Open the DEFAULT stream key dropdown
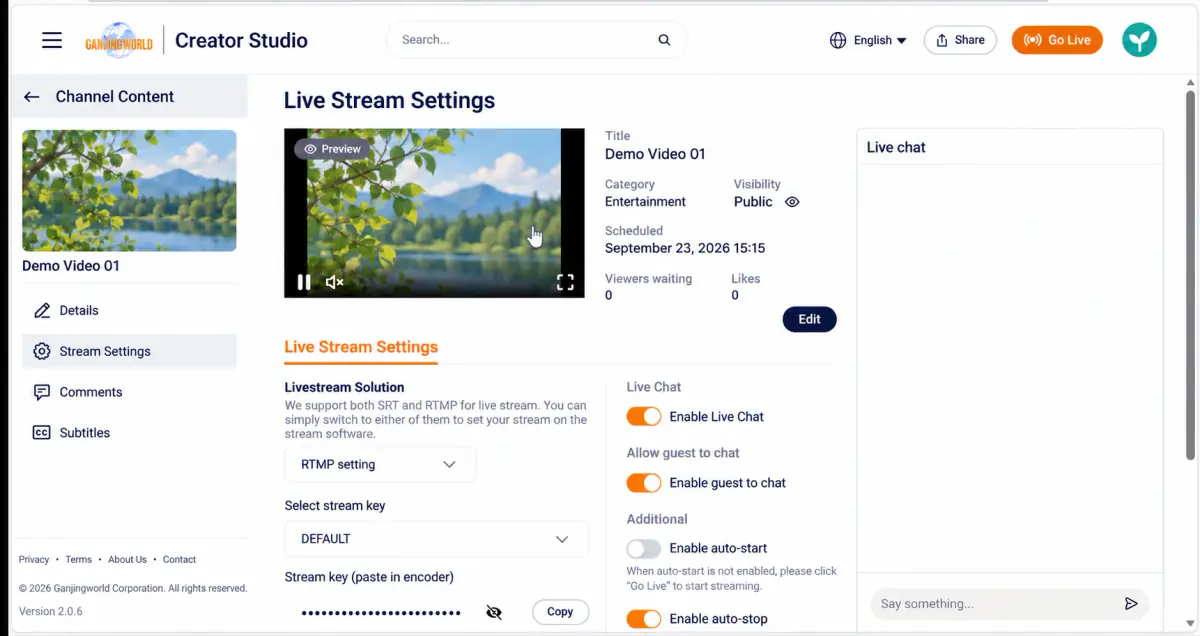The height and width of the screenshot is (636, 1200). coord(436,539)
